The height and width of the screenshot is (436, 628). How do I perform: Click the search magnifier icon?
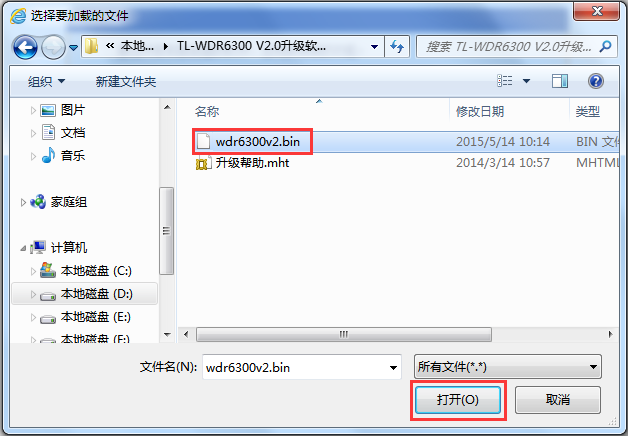coord(606,46)
